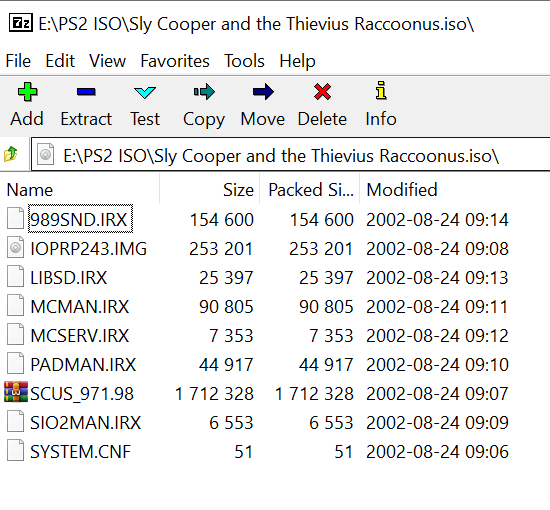Image resolution: width=550 pixels, height=510 pixels.
Task: Open the Tools menu
Action: coord(244,61)
